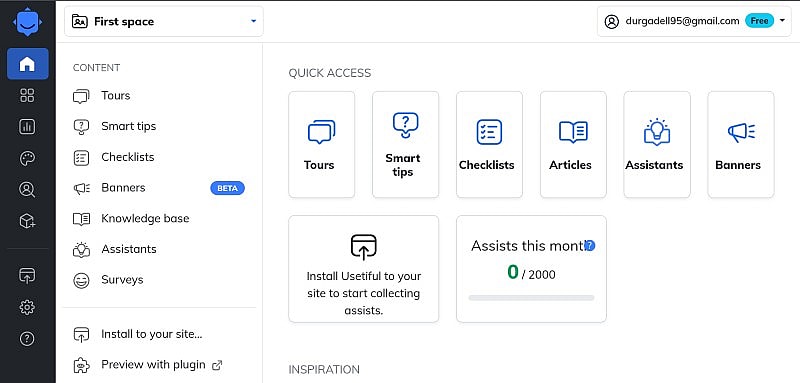Open the themes palette icon
The height and width of the screenshot is (383, 800).
tap(27, 159)
